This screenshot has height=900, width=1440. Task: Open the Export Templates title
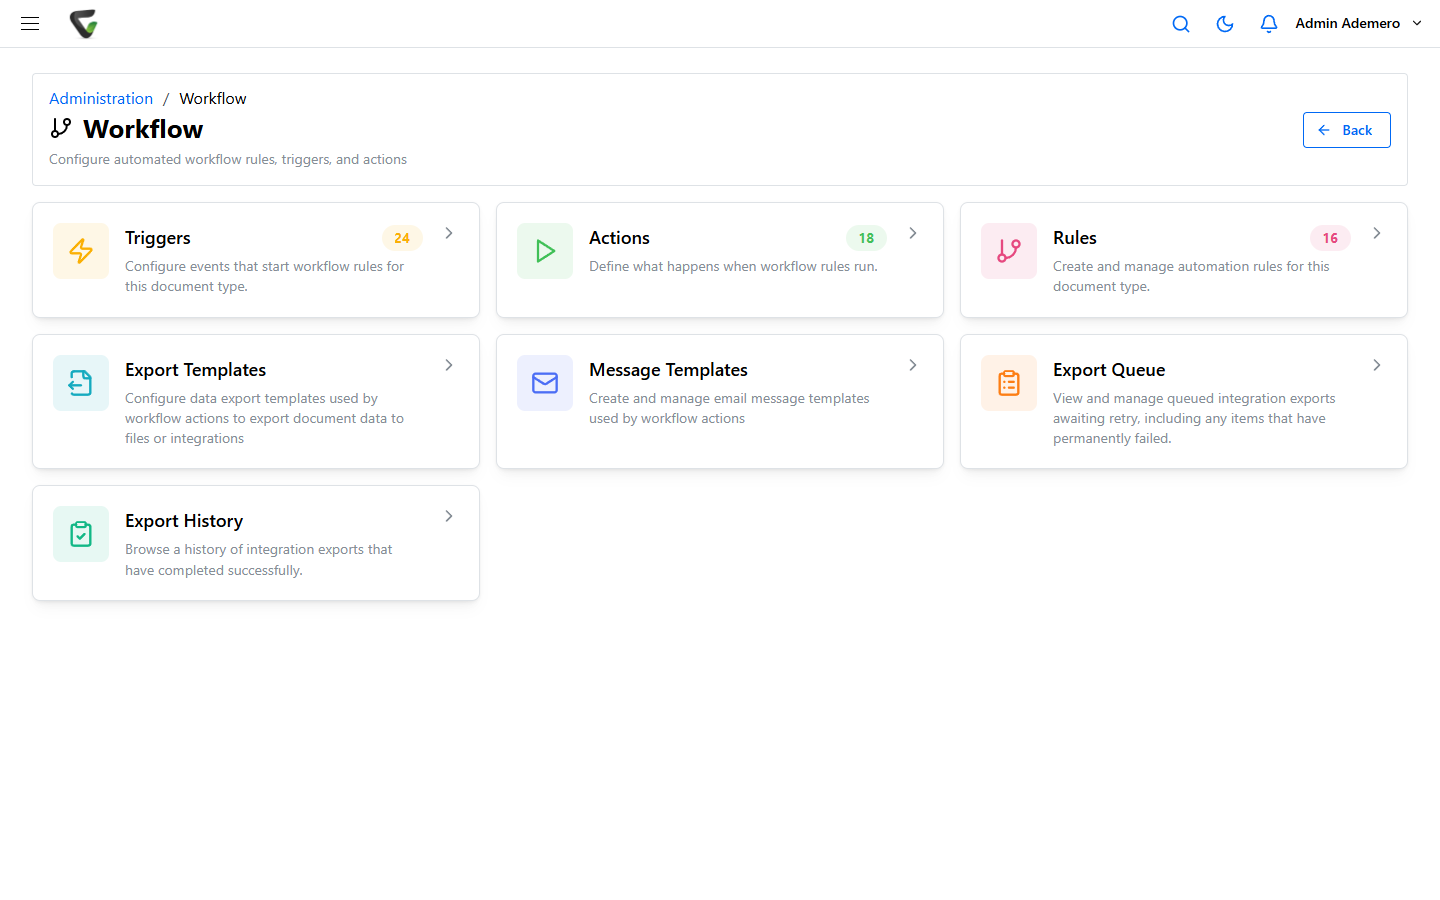tap(195, 370)
